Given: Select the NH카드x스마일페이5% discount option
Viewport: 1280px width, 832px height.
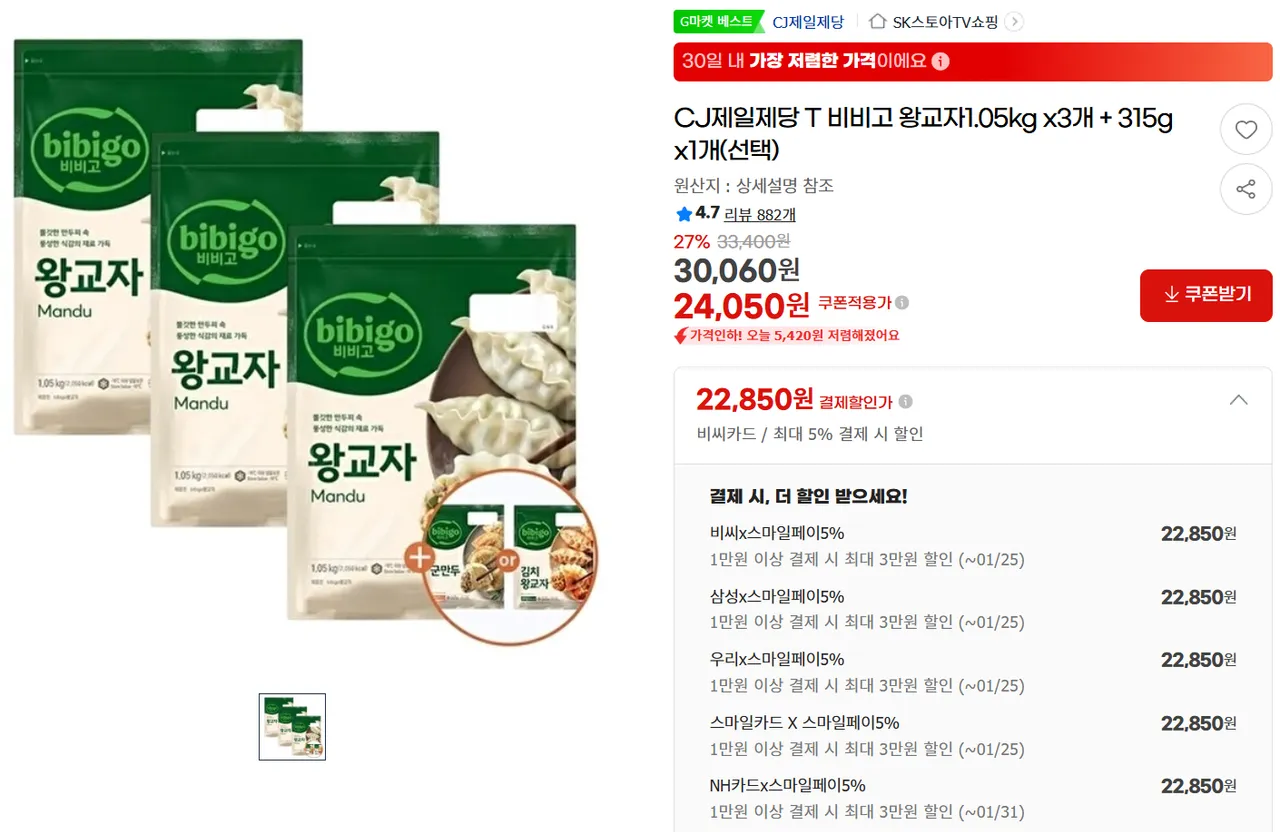Looking at the screenshot, I should pos(973,798).
